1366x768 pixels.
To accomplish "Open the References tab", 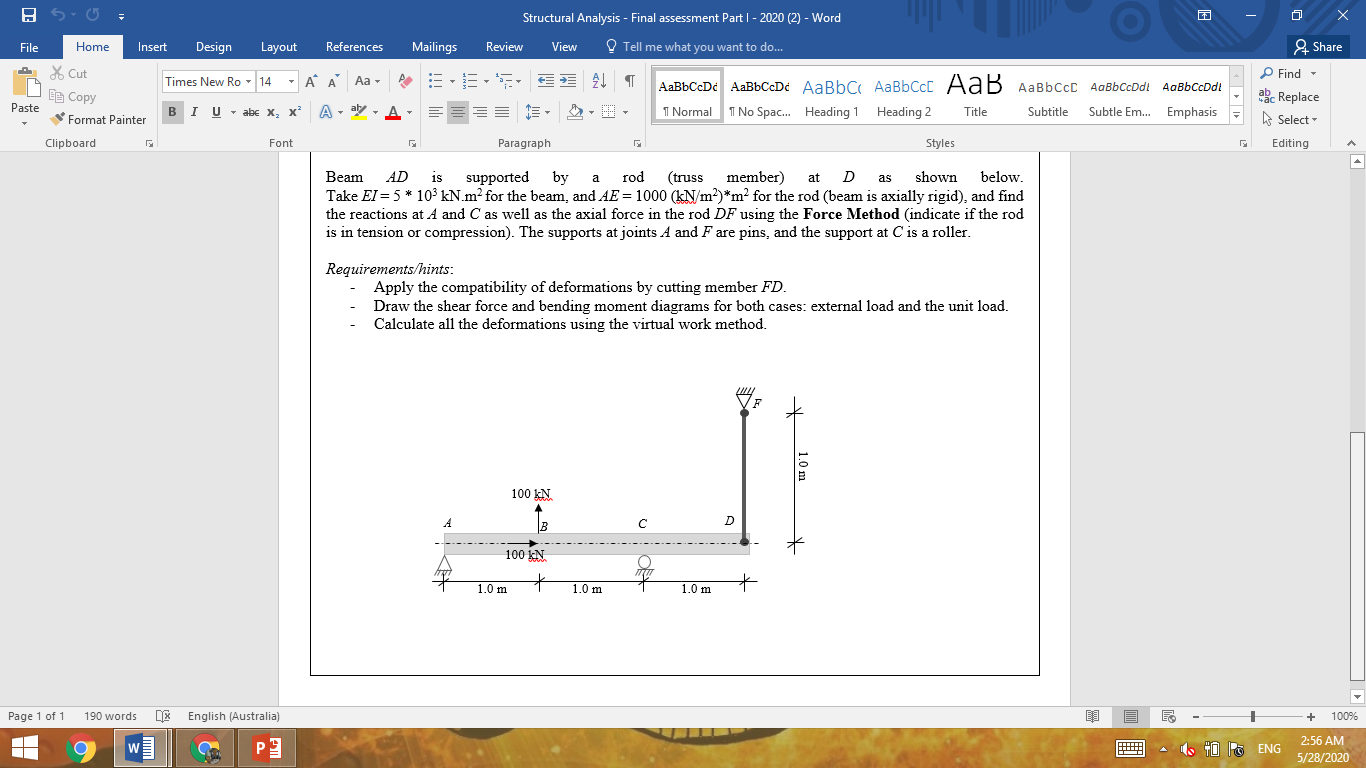I will 354,46.
